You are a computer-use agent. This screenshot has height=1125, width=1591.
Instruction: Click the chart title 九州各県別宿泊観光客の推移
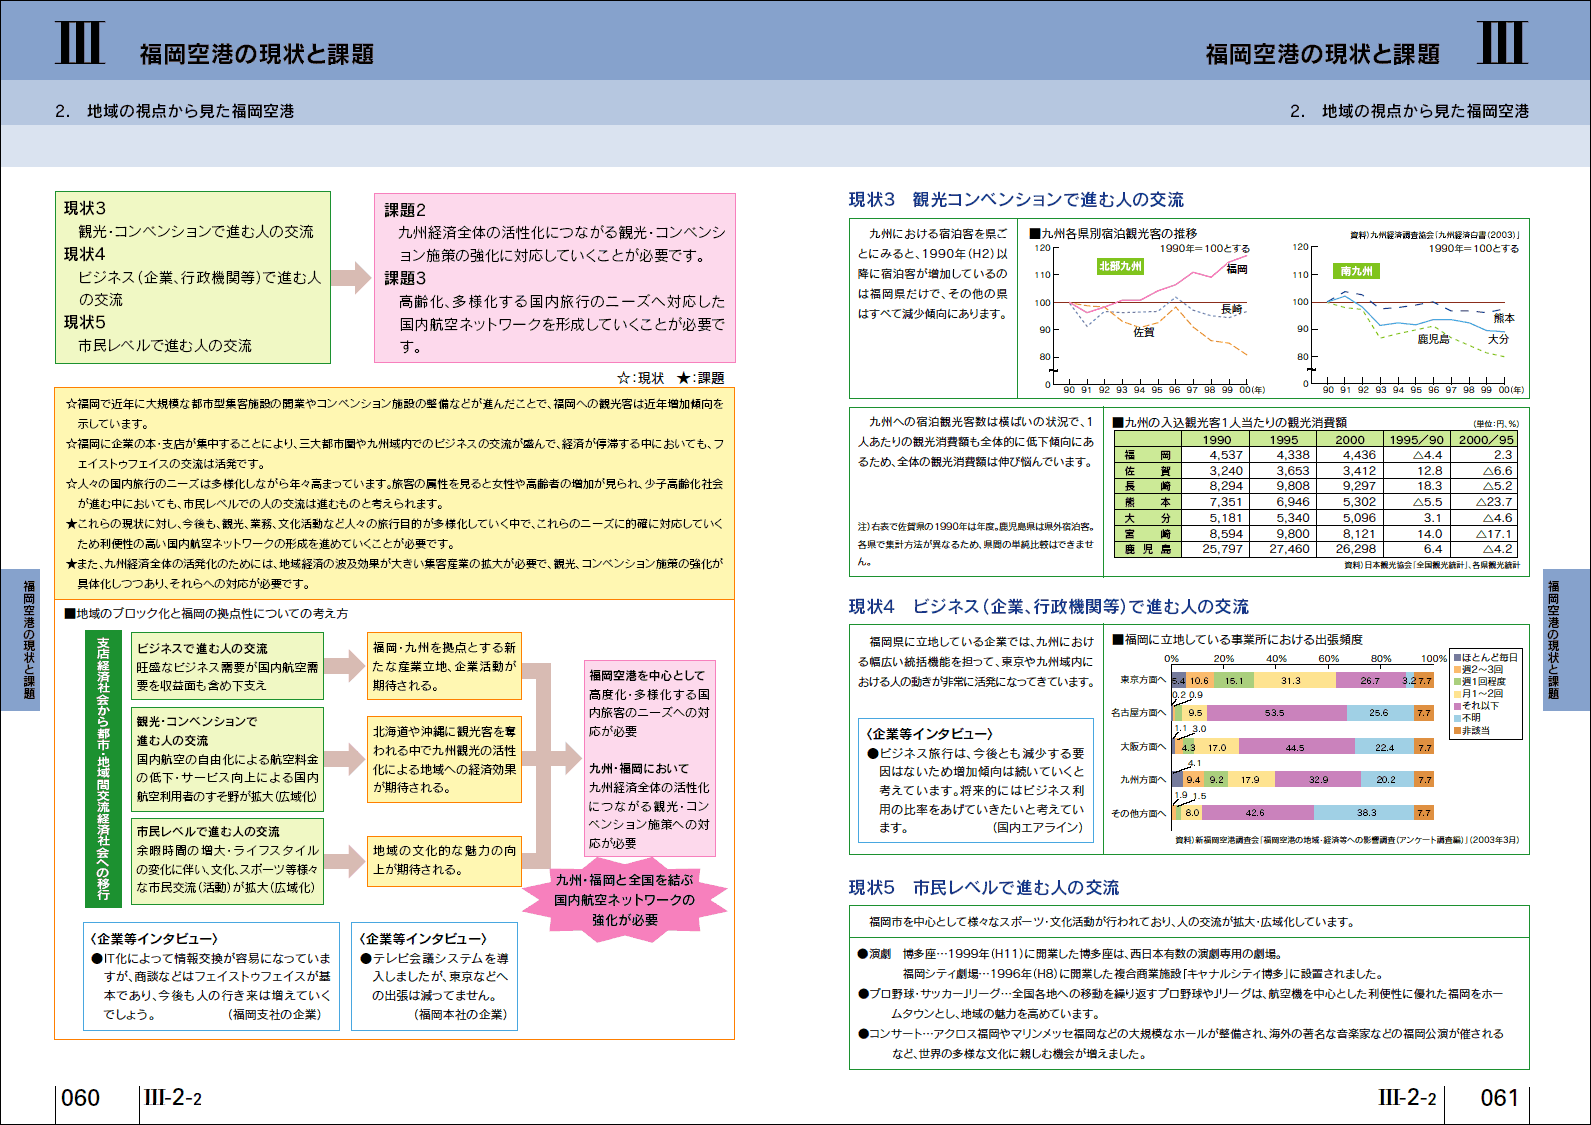pyautogui.click(x=1113, y=233)
